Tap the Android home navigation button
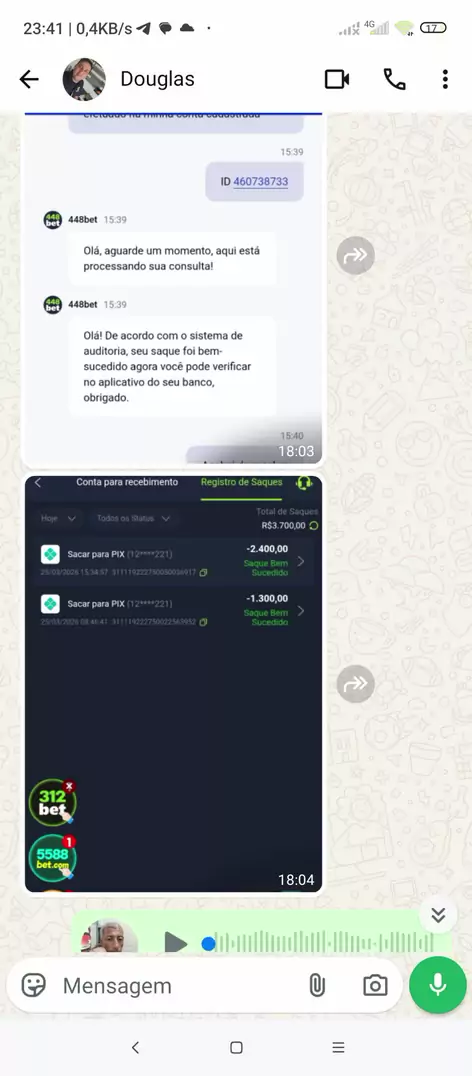This screenshot has height=1076, width=472. (236, 1047)
